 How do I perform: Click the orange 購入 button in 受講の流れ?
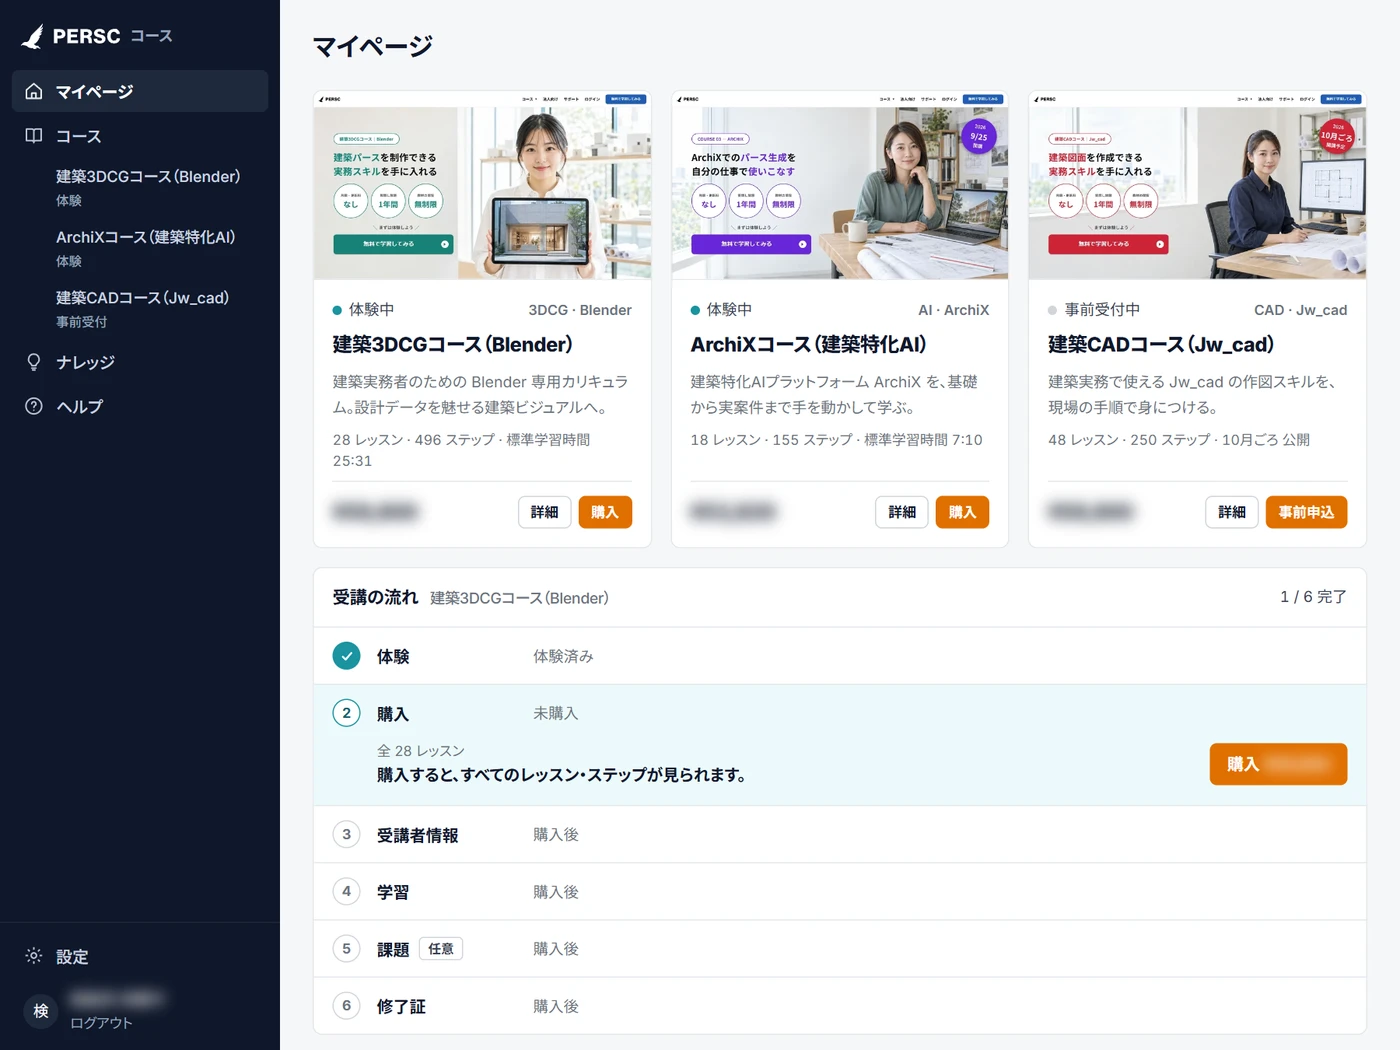tap(1278, 764)
